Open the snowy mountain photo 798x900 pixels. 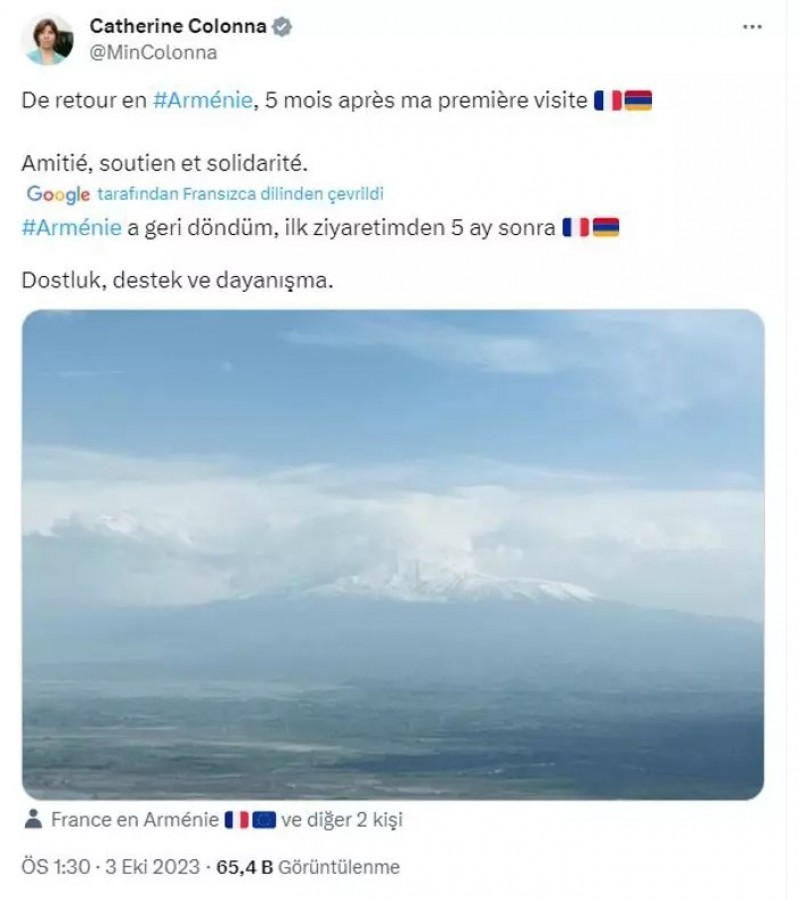(393, 554)
